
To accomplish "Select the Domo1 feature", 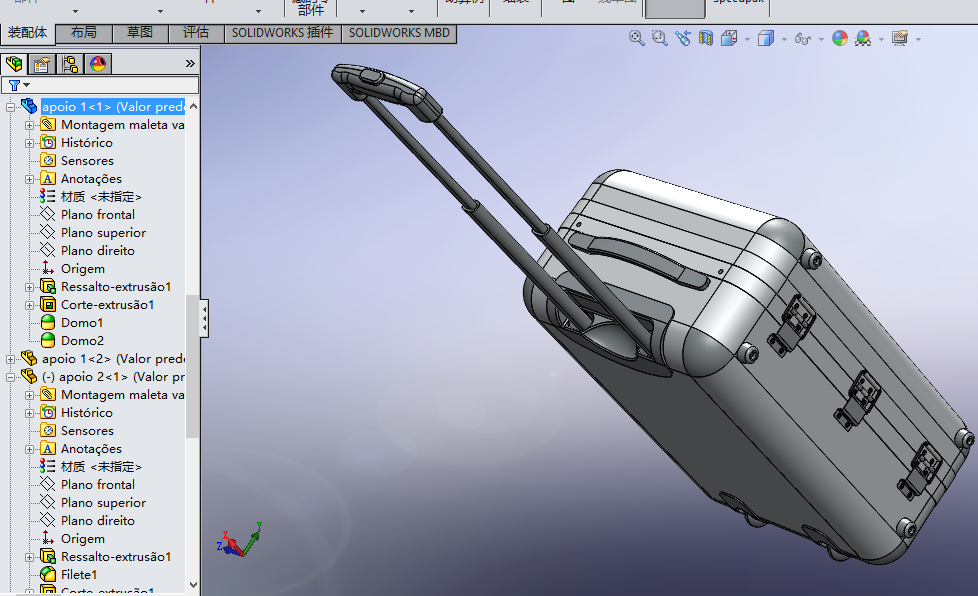I will (x=82, y=323).
